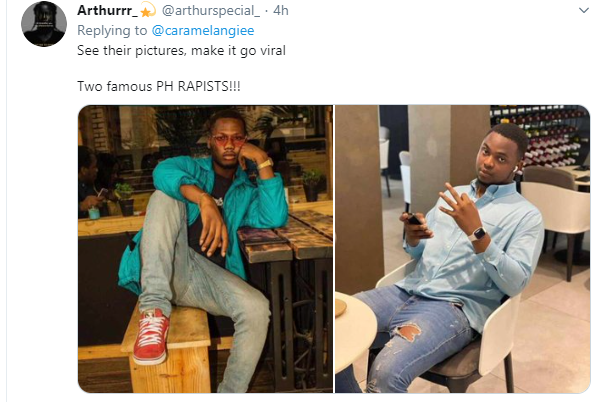This screenshot has width=605, height=402.
Task: Enlarge the right attached photo
Action: click(463, 248)
